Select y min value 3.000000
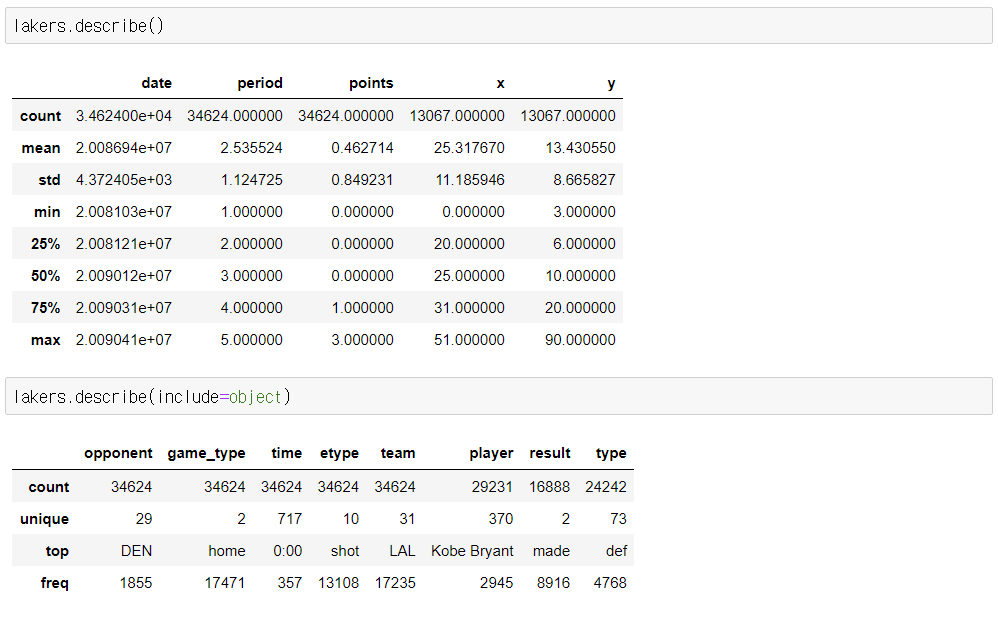Screen dimensions: 998x617 pos(584,211)
